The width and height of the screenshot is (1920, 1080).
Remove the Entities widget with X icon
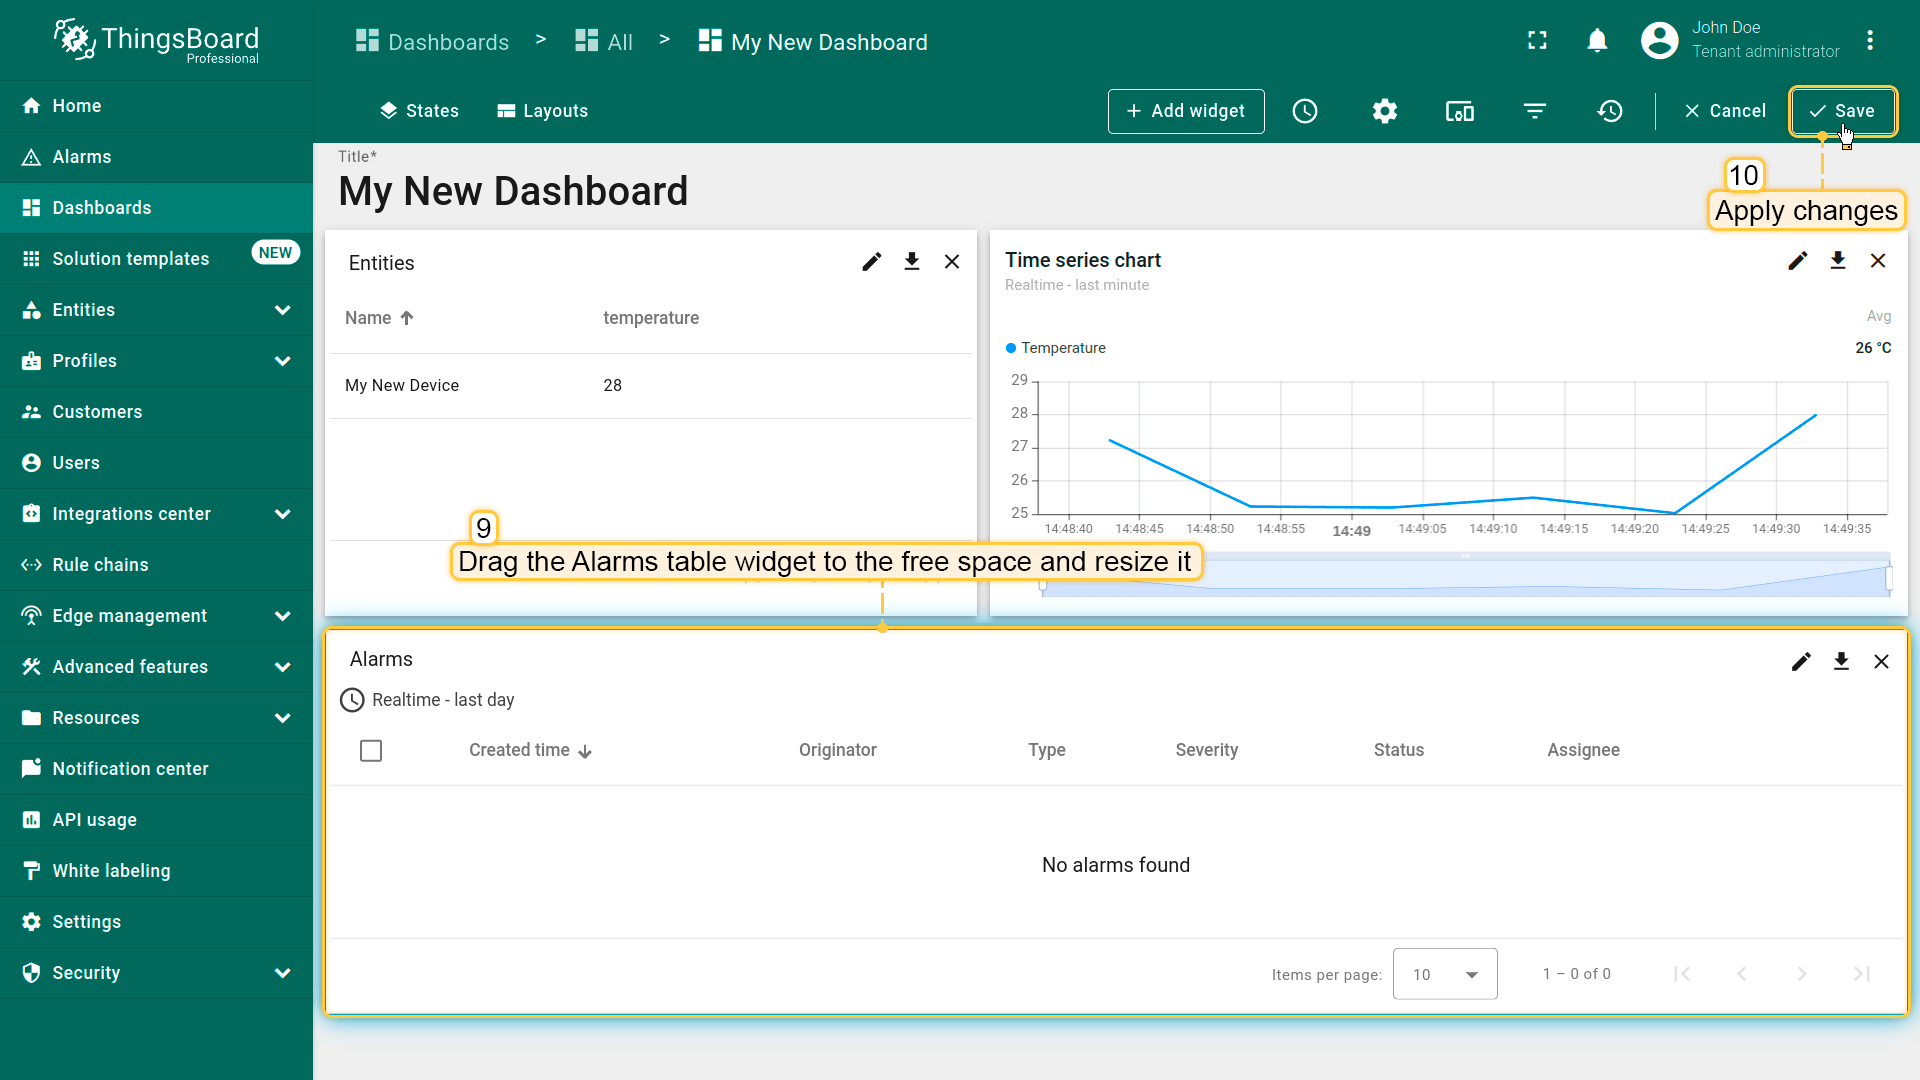[952, 262]
